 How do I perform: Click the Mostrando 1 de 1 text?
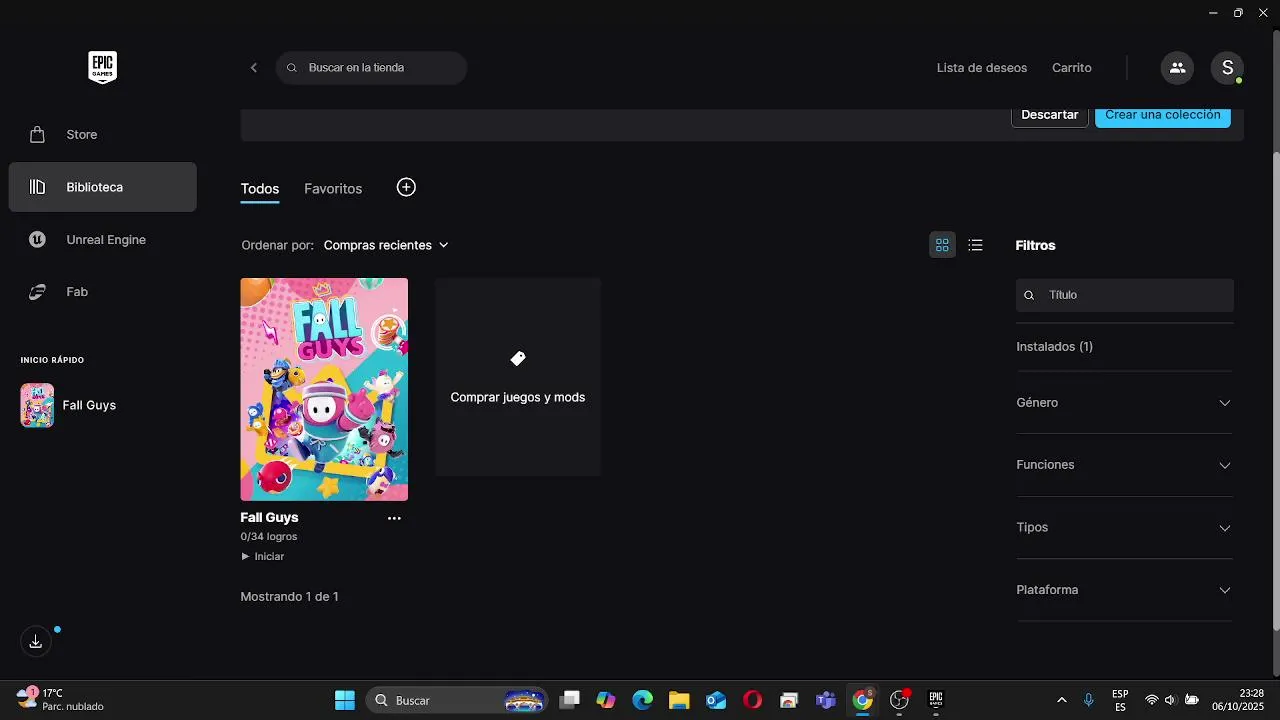click(290, 597)
